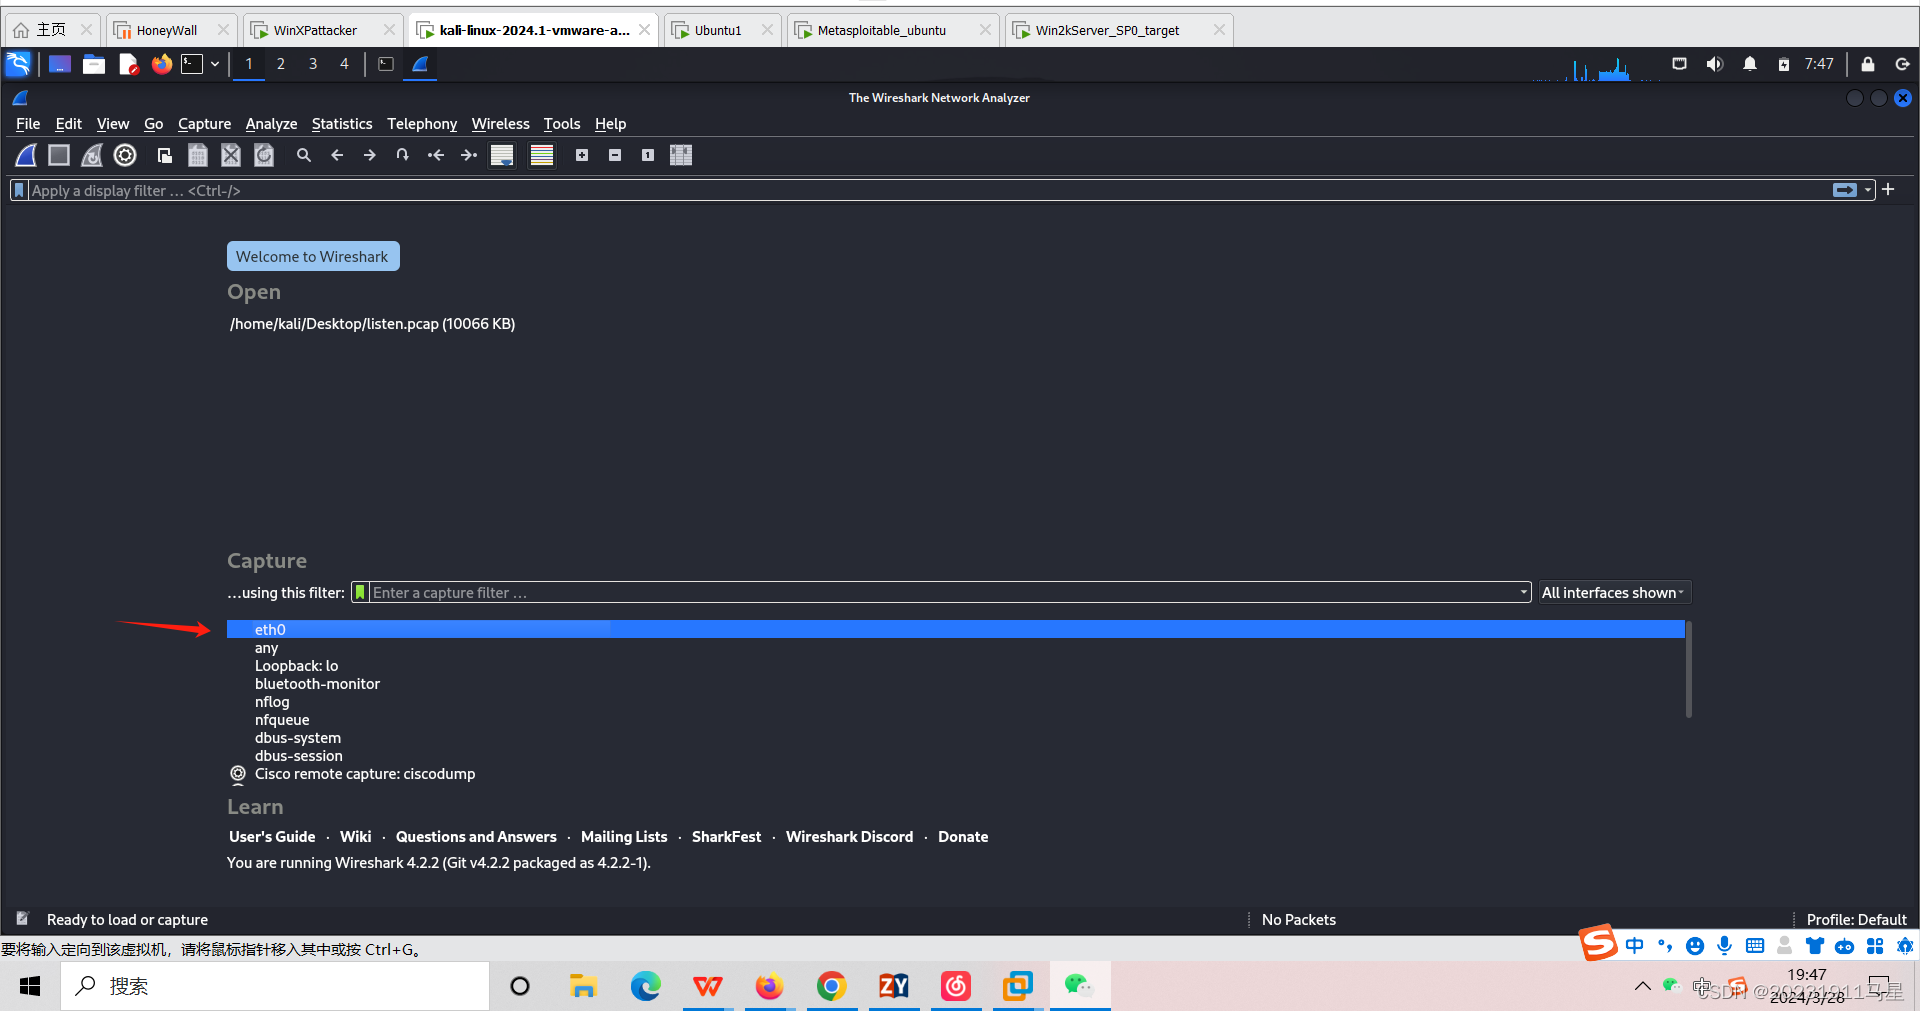The width and height of the screenshot is (1920, 1011).
Task: Restart the current capture from the toolbar
Action: pyautogui.click(x=92, y=155)
